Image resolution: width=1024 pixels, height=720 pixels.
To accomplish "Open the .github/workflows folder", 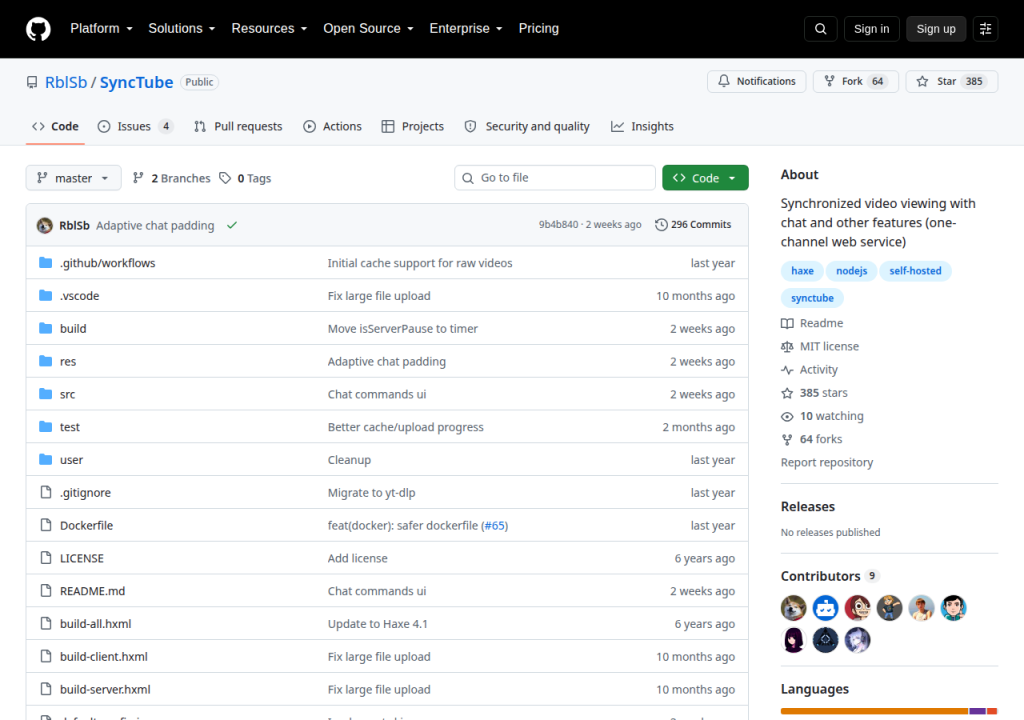I will coord(108,263).
